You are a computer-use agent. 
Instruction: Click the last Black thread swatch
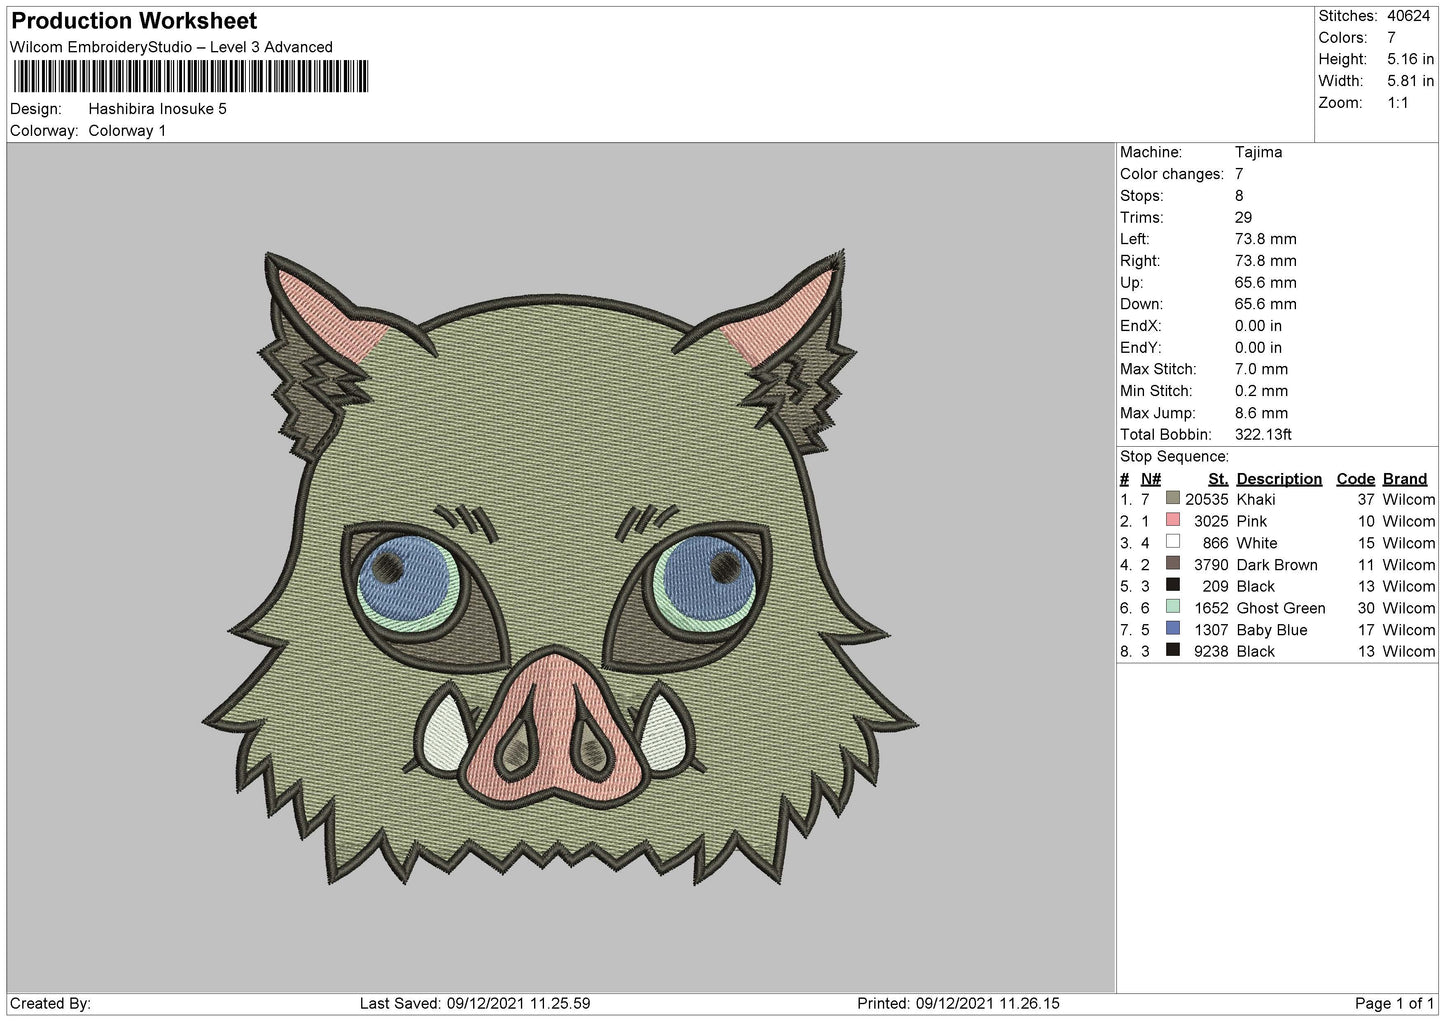[x=1173, y=651]
